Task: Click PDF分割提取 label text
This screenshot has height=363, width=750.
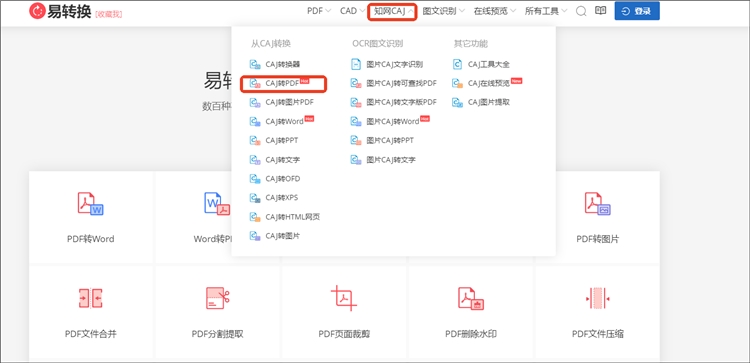Action: (218, 334)
